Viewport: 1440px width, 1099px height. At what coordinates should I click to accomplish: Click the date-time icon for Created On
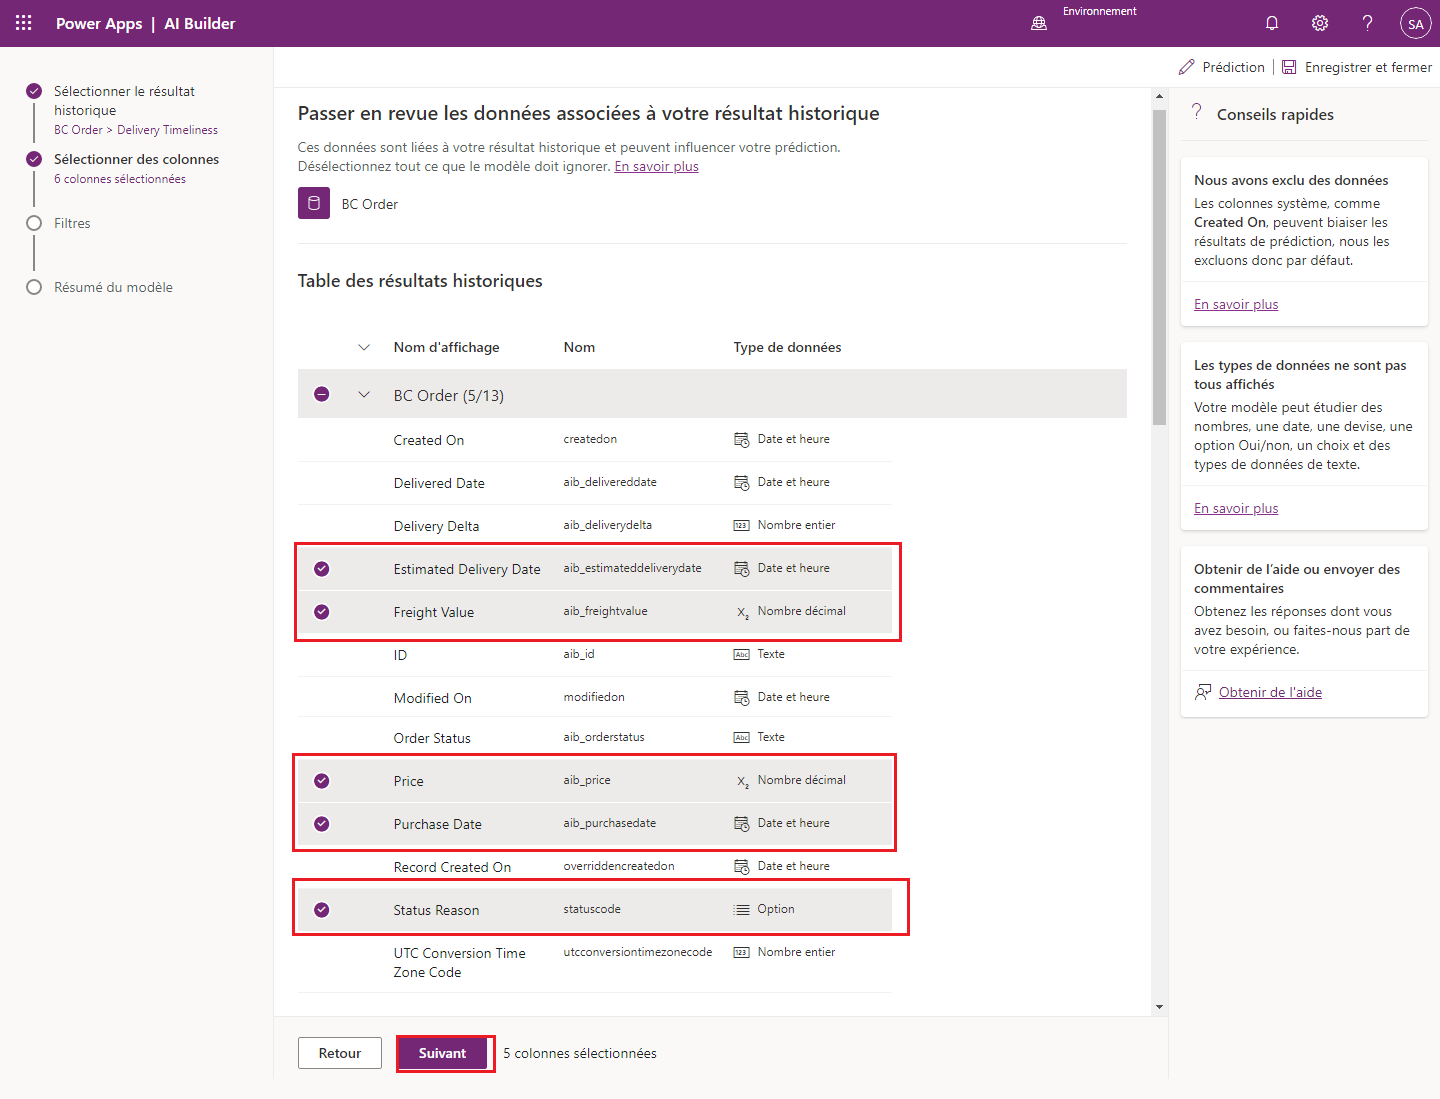[742, 440]
